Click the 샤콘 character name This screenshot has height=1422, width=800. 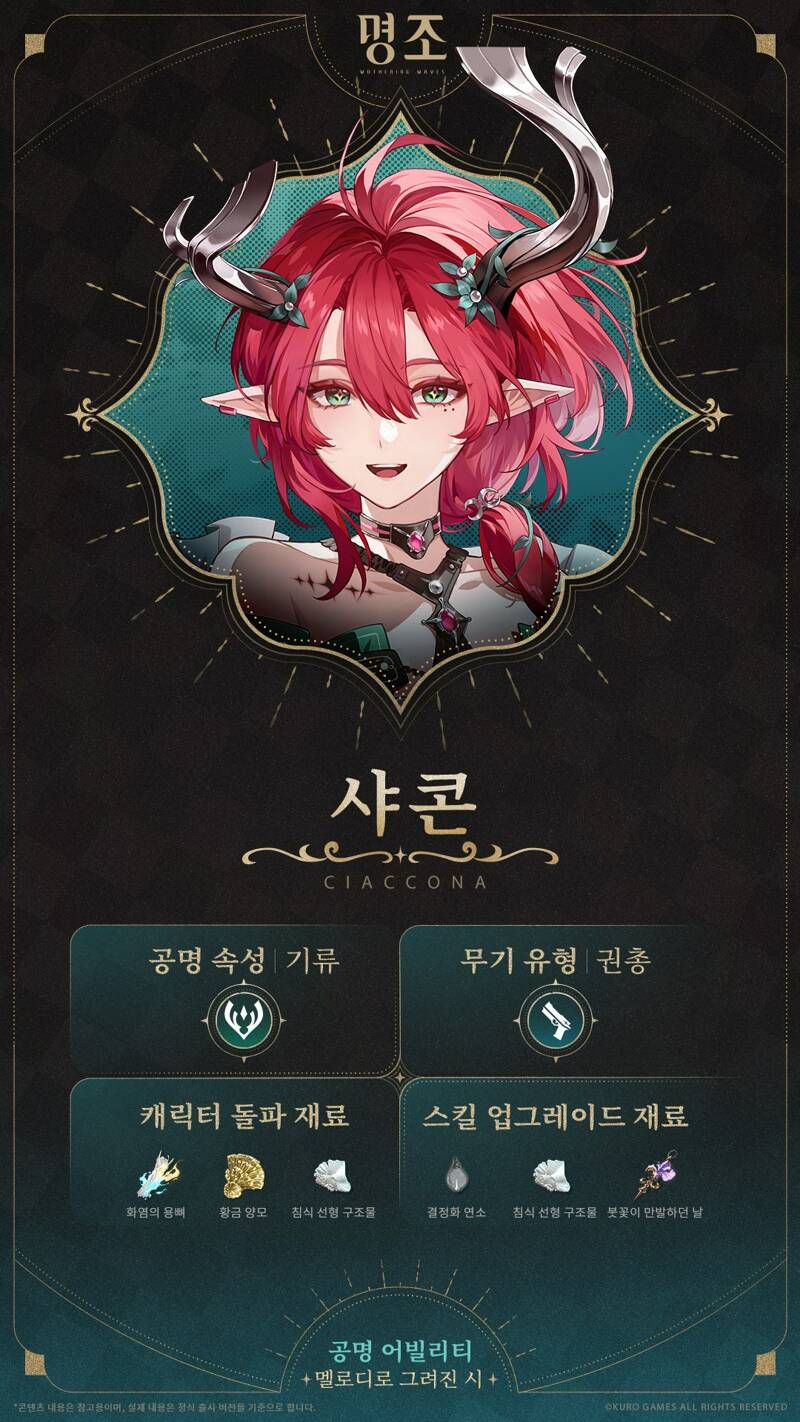(401, 802)
